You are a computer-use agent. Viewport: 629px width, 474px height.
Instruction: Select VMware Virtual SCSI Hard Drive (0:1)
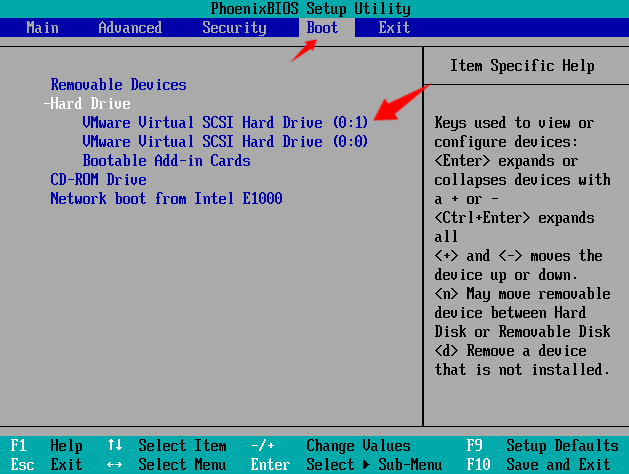225,122
